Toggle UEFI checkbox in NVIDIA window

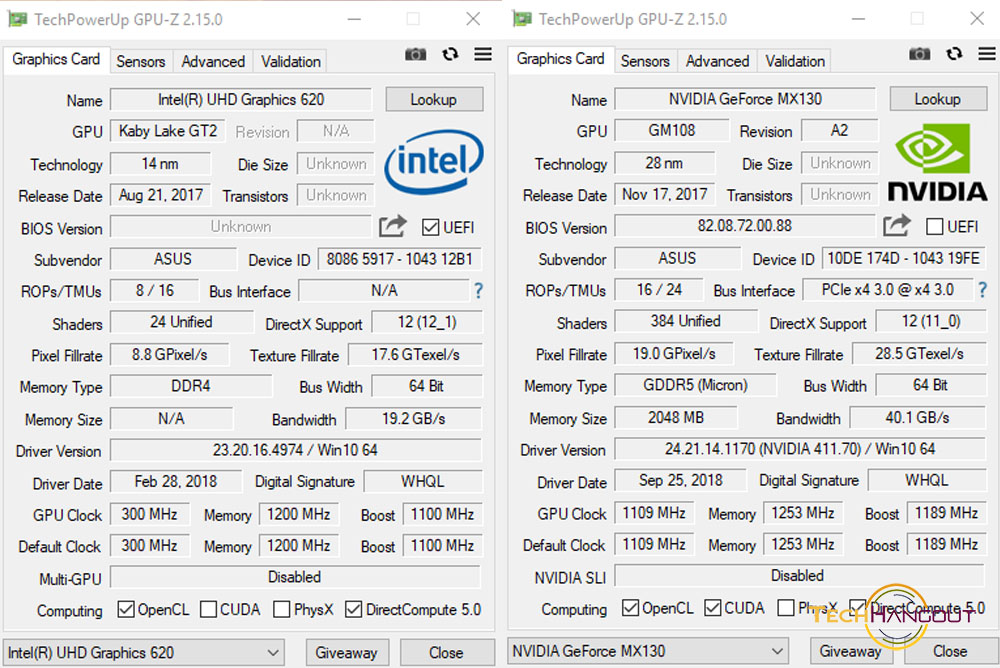pos(934,226)
